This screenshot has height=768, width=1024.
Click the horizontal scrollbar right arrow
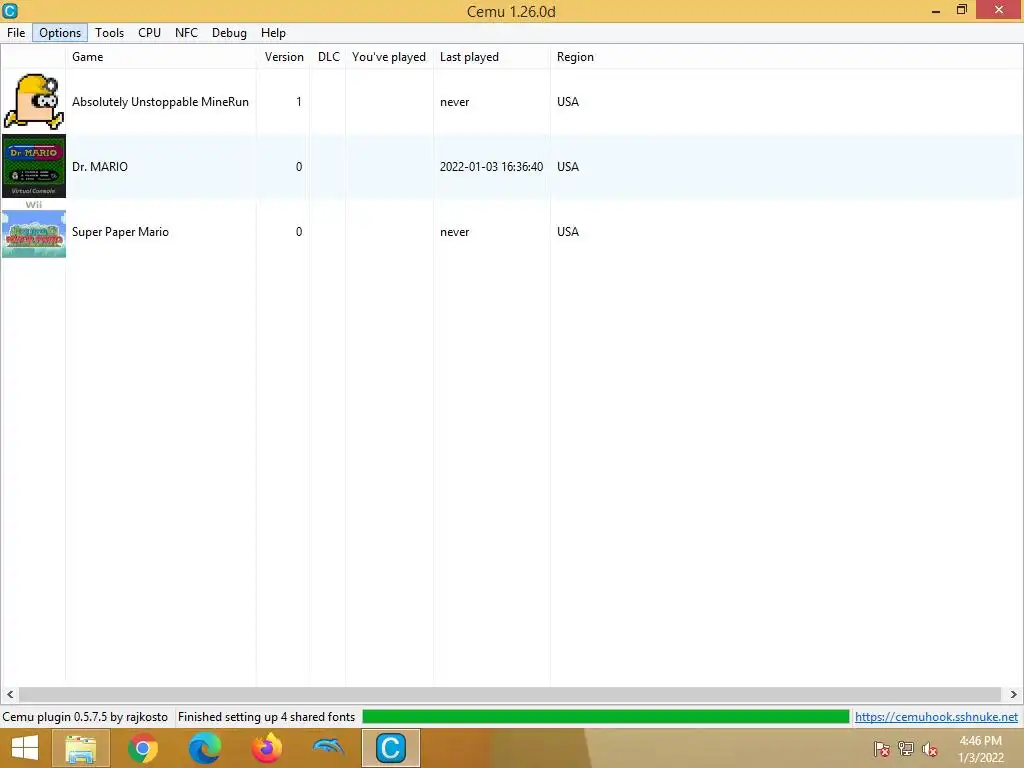[x=1014, y=694]
